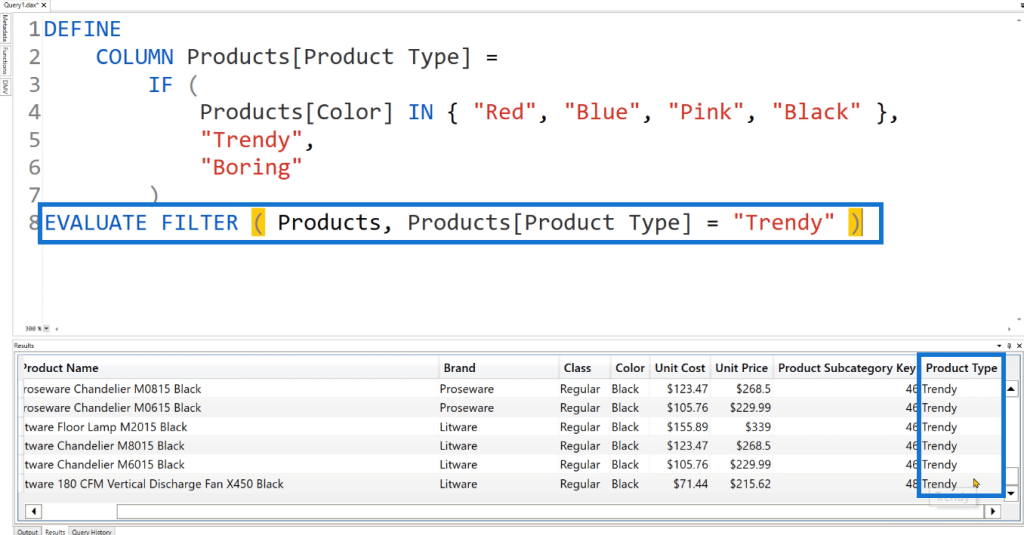Screen dimensions: 1024x535
Task: Open the Metadata side panel tab
Action: point(5,28)
